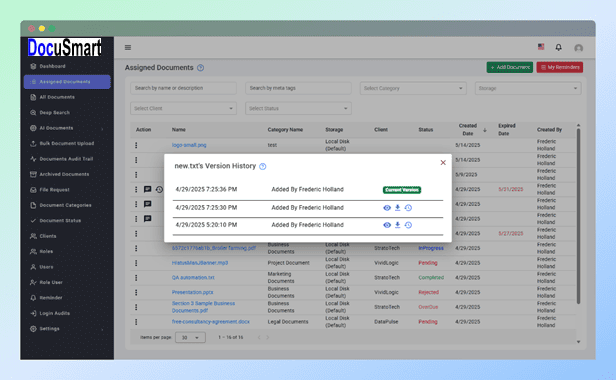This screenshot has height=380, width=616.
Task: Click the Search by name or description field
Action: coord(183,88)
